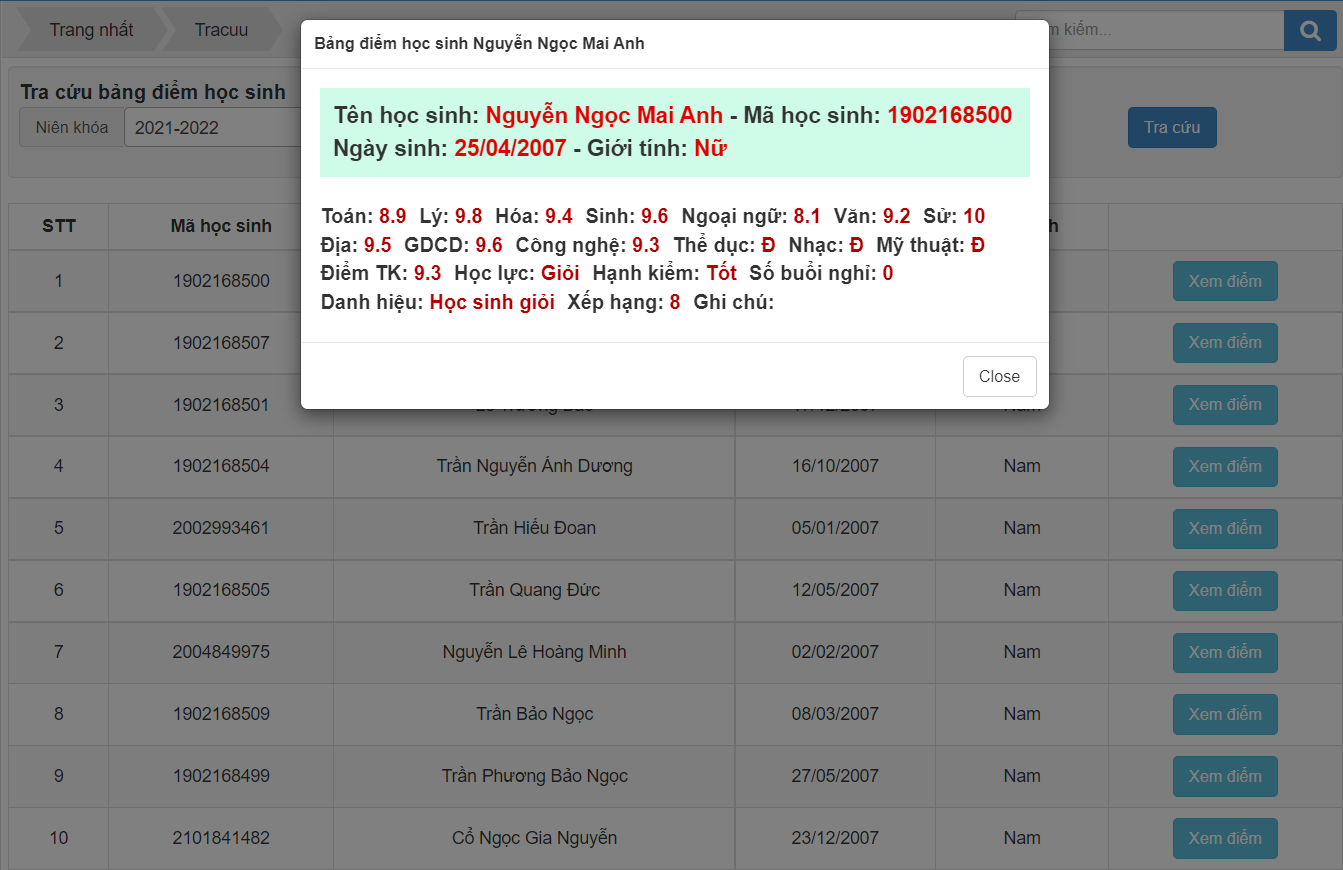The height and width of the screenshot is (870, 1343).
Task: Click the name Nguyễn Lê Hoàng Minh
Action: pos(534,652)
